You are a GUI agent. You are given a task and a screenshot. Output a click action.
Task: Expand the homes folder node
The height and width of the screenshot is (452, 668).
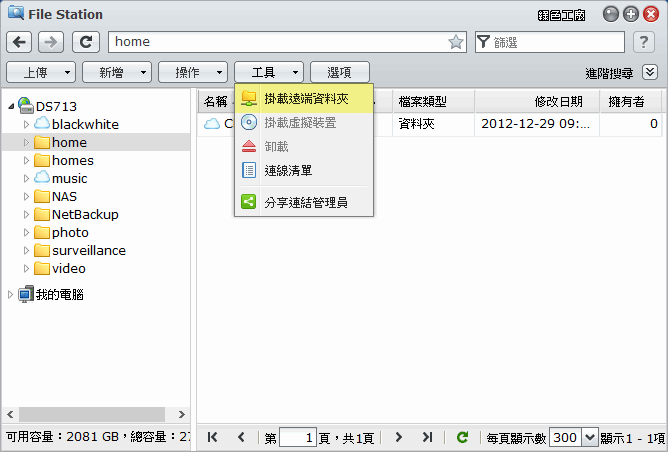pos(26,160)
